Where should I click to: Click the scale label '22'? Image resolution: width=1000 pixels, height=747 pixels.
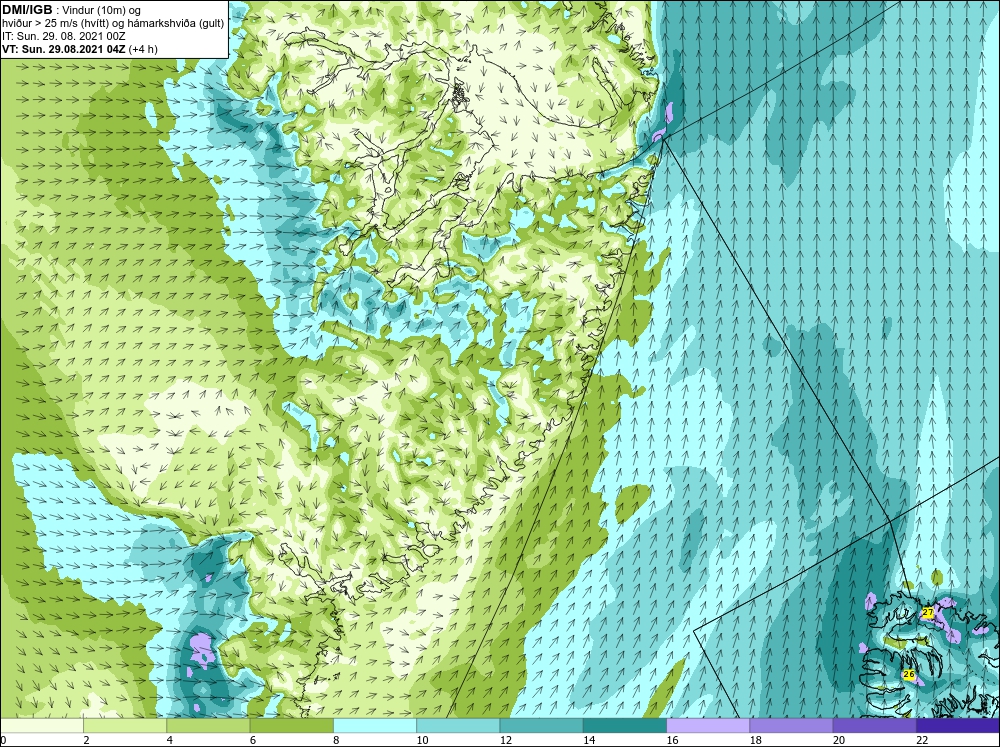922,740
